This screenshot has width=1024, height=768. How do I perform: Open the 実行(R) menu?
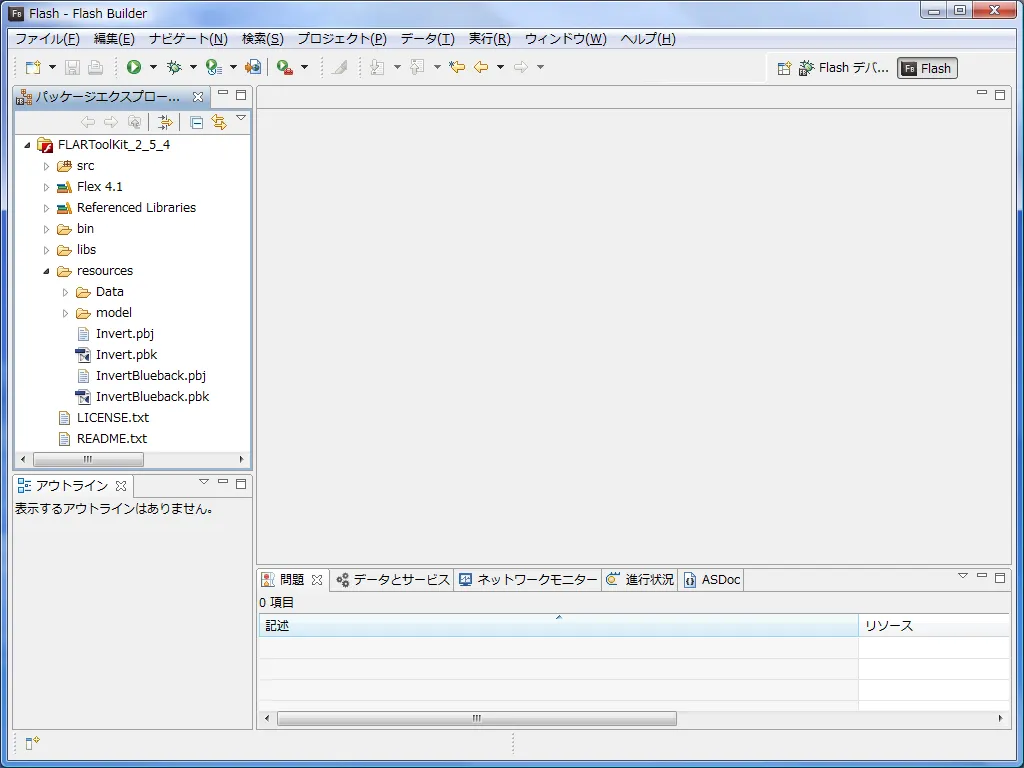point(489,39)
